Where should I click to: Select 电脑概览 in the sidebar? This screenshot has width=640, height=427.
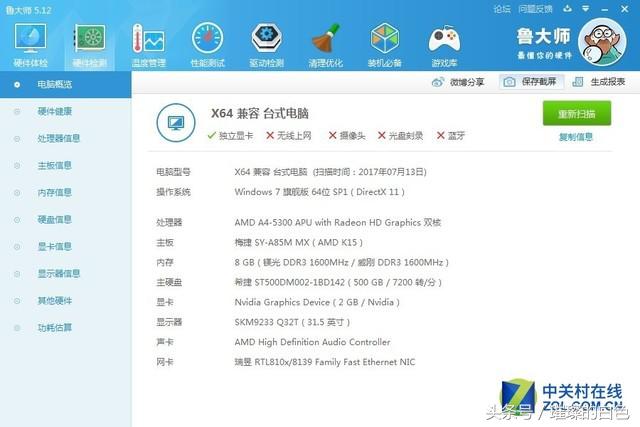point(65,85)
